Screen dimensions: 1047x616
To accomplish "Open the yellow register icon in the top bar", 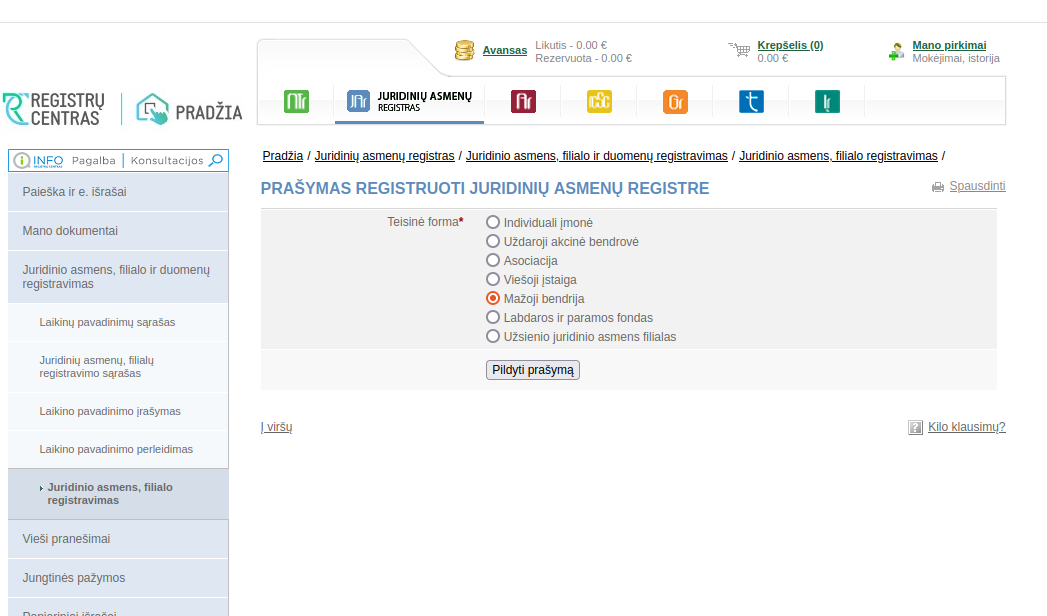I will click(x=599, y=101).
